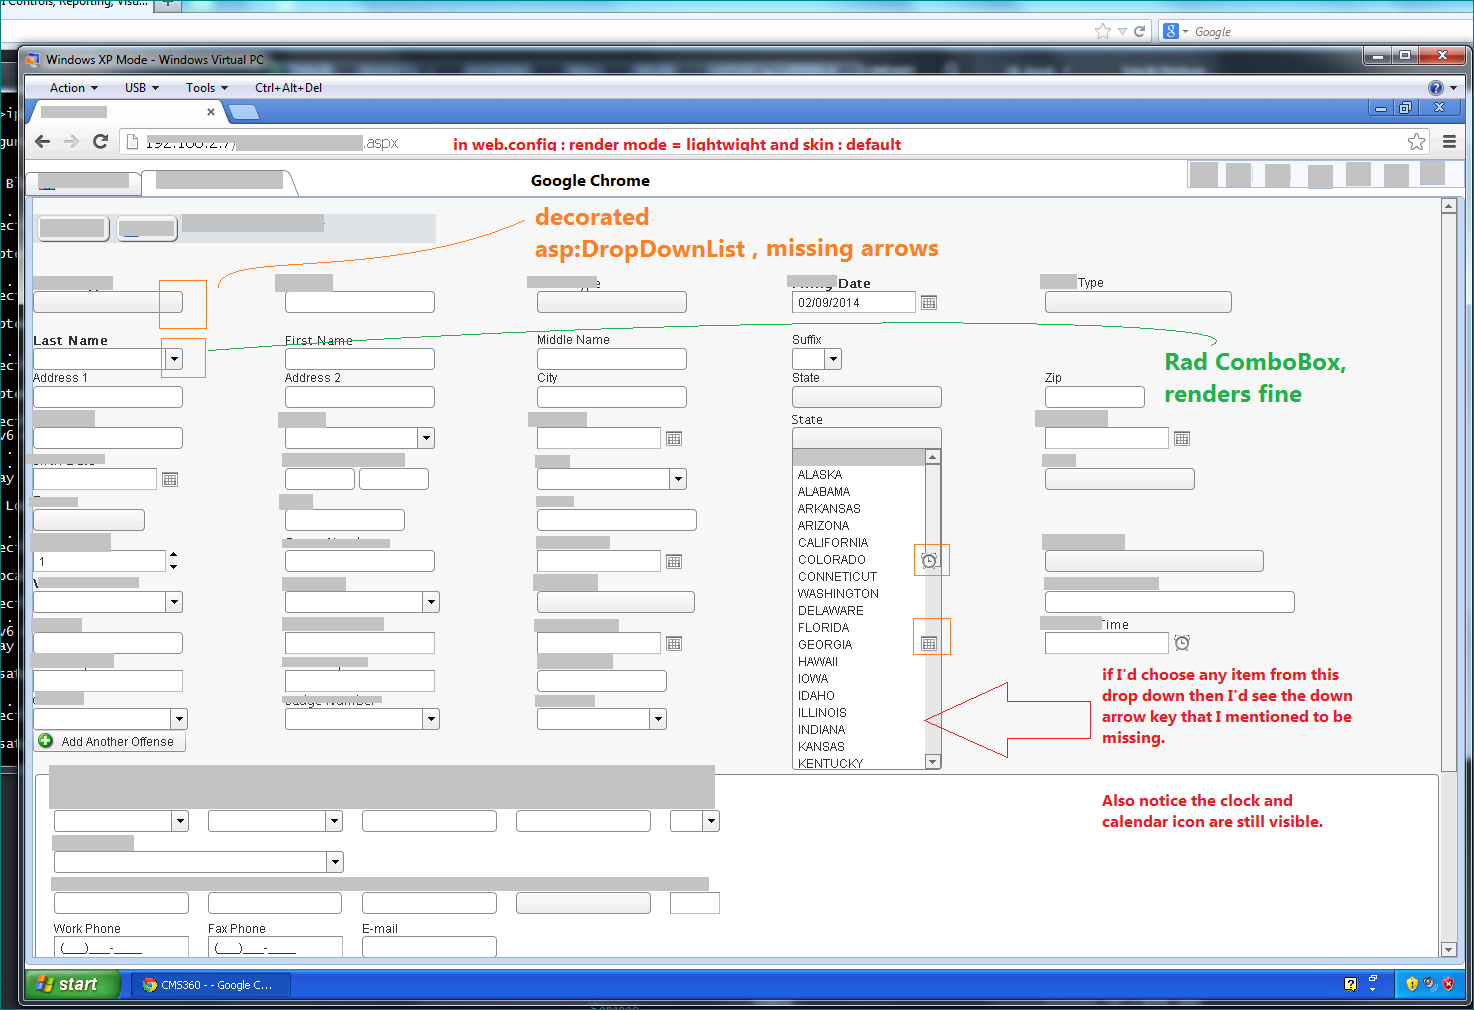Select ARIZONA in the State list
Viewport: 1474px width, 1010px height.
[860, 526]
